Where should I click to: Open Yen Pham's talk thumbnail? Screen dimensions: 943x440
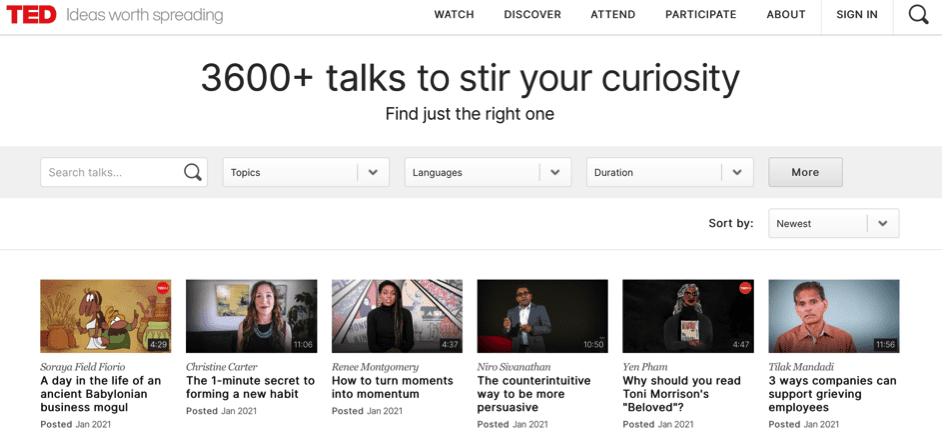(688, 316)
